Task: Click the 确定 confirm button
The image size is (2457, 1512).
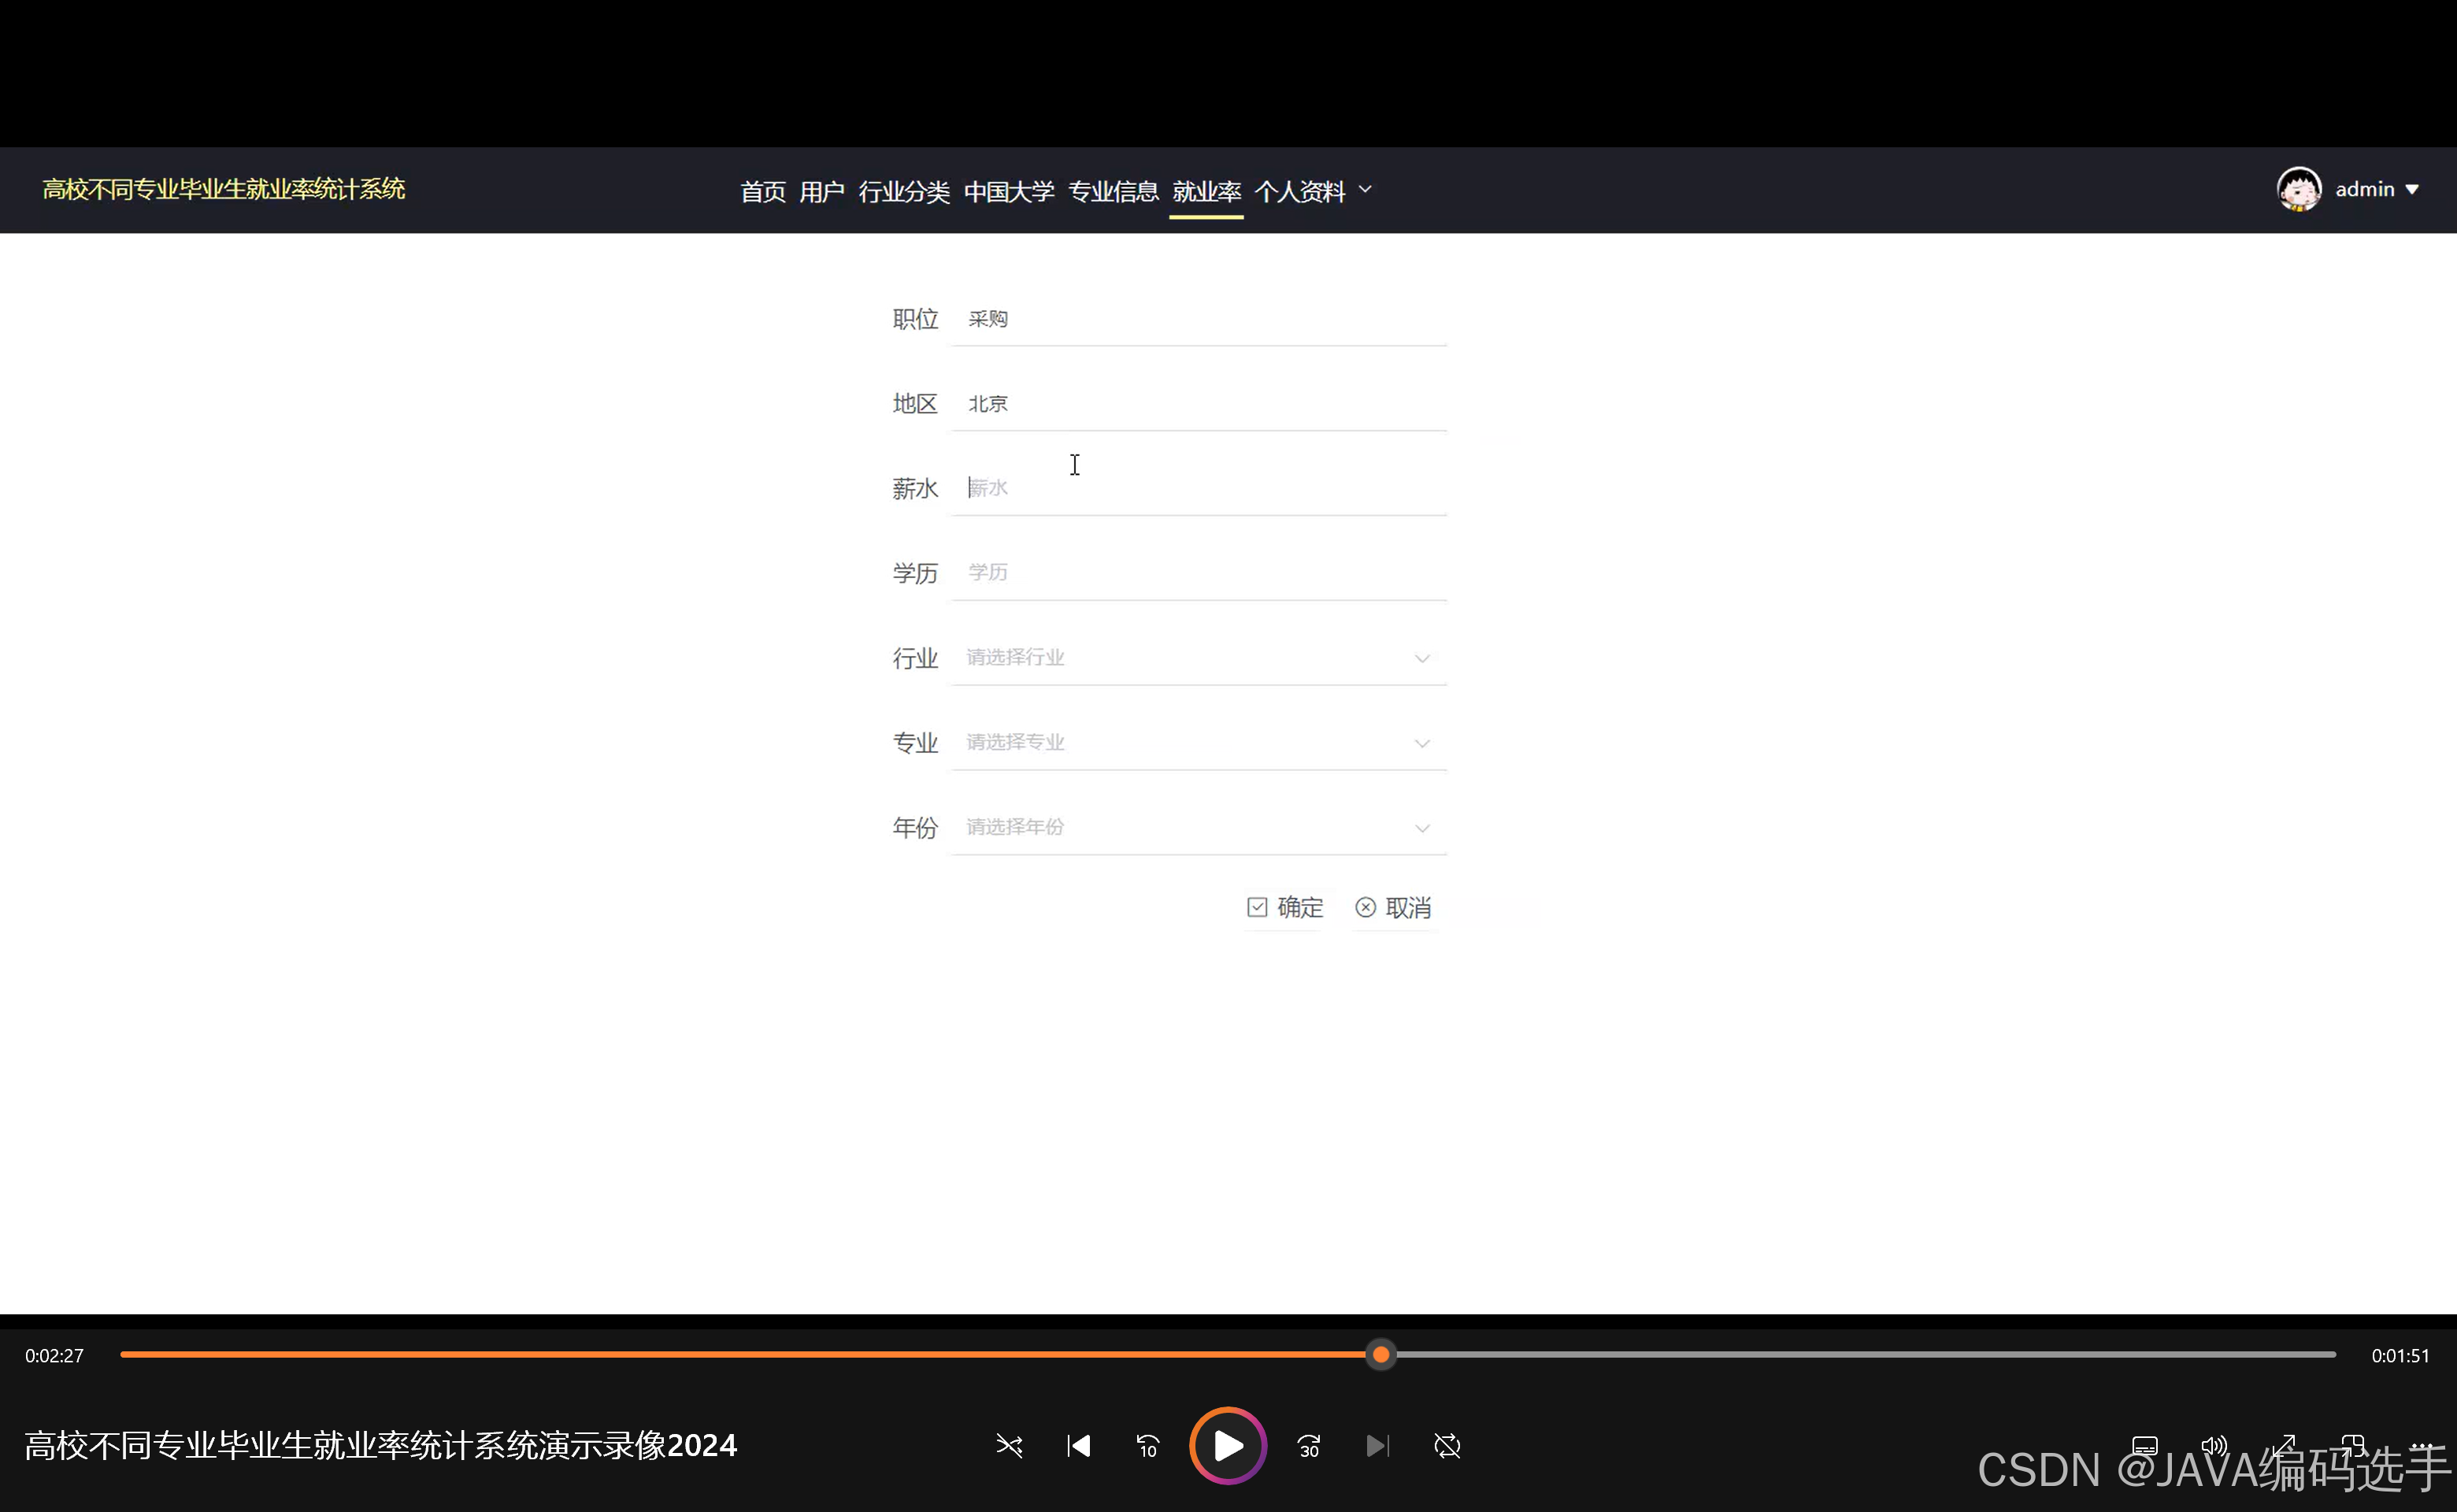Action: coord(1285,907)
